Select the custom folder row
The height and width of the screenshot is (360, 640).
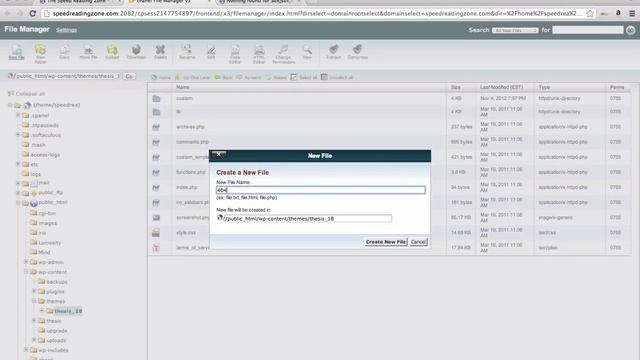(x=389, y=98)
